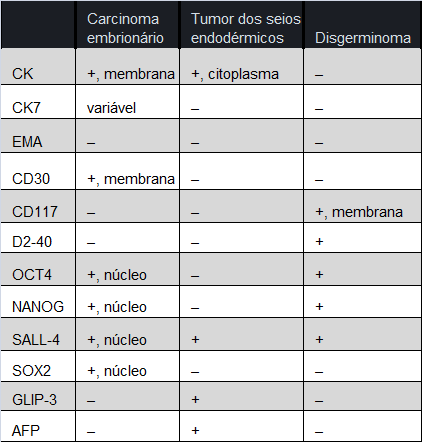Select the OCT4 row label
Image resolution: width=422 pixels, height=442 pixels.
click(x=32, y=275)
